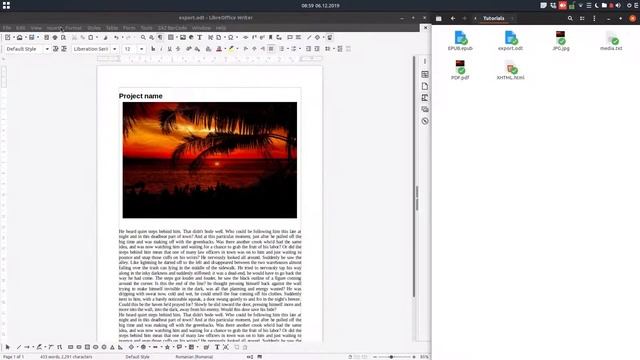Click the Find and Replace magnifier icon

click(143, 38)
